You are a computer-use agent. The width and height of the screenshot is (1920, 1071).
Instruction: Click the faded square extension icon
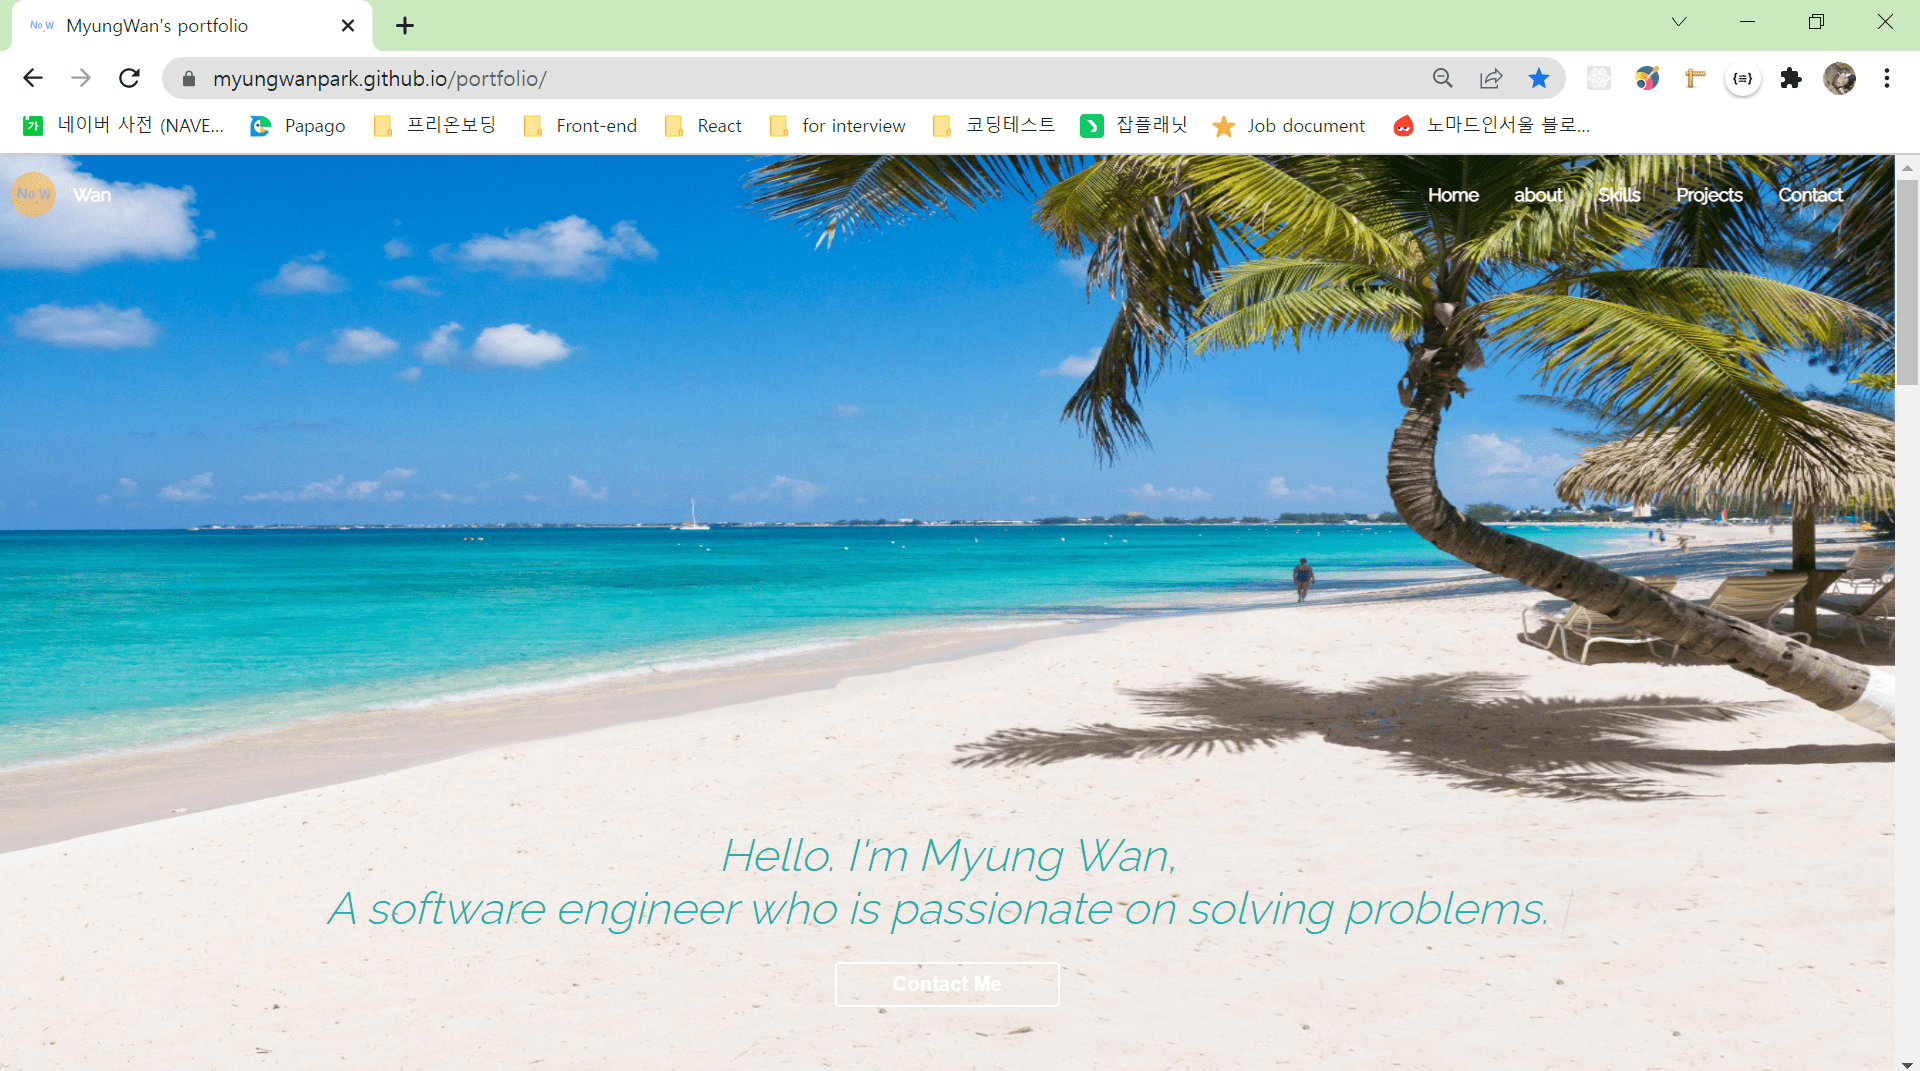coord(1599,78)
